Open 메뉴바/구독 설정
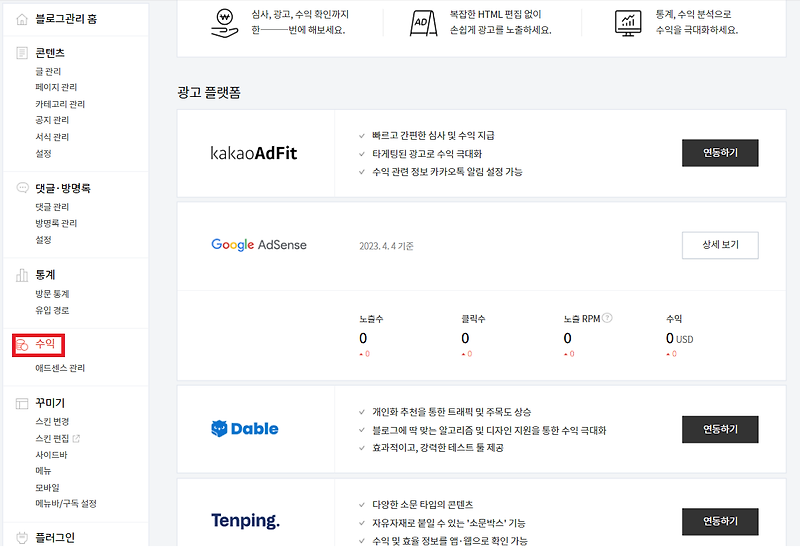800x556 pixels. [66, 503]
